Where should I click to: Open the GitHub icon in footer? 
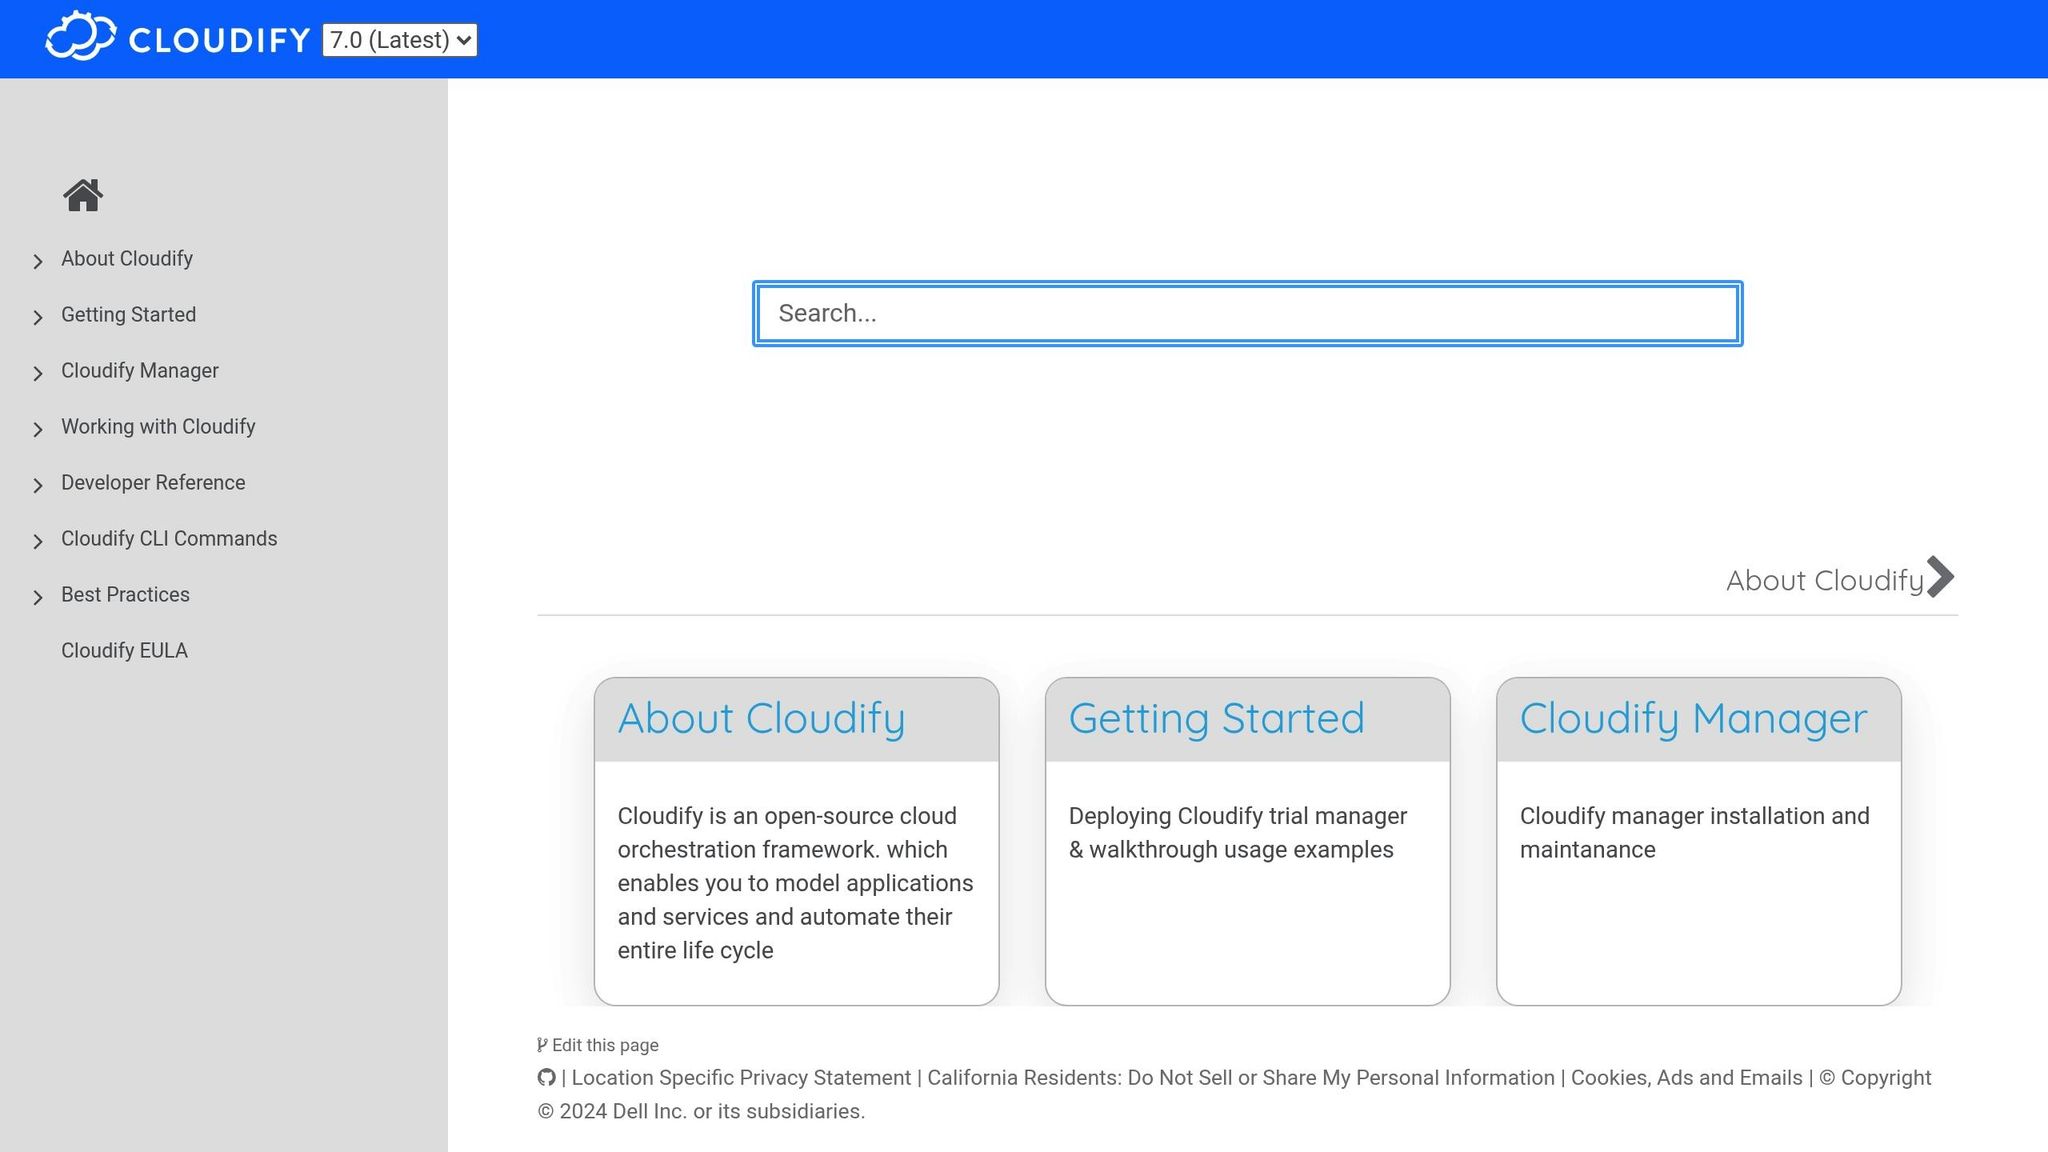[x=546, y=1078]
